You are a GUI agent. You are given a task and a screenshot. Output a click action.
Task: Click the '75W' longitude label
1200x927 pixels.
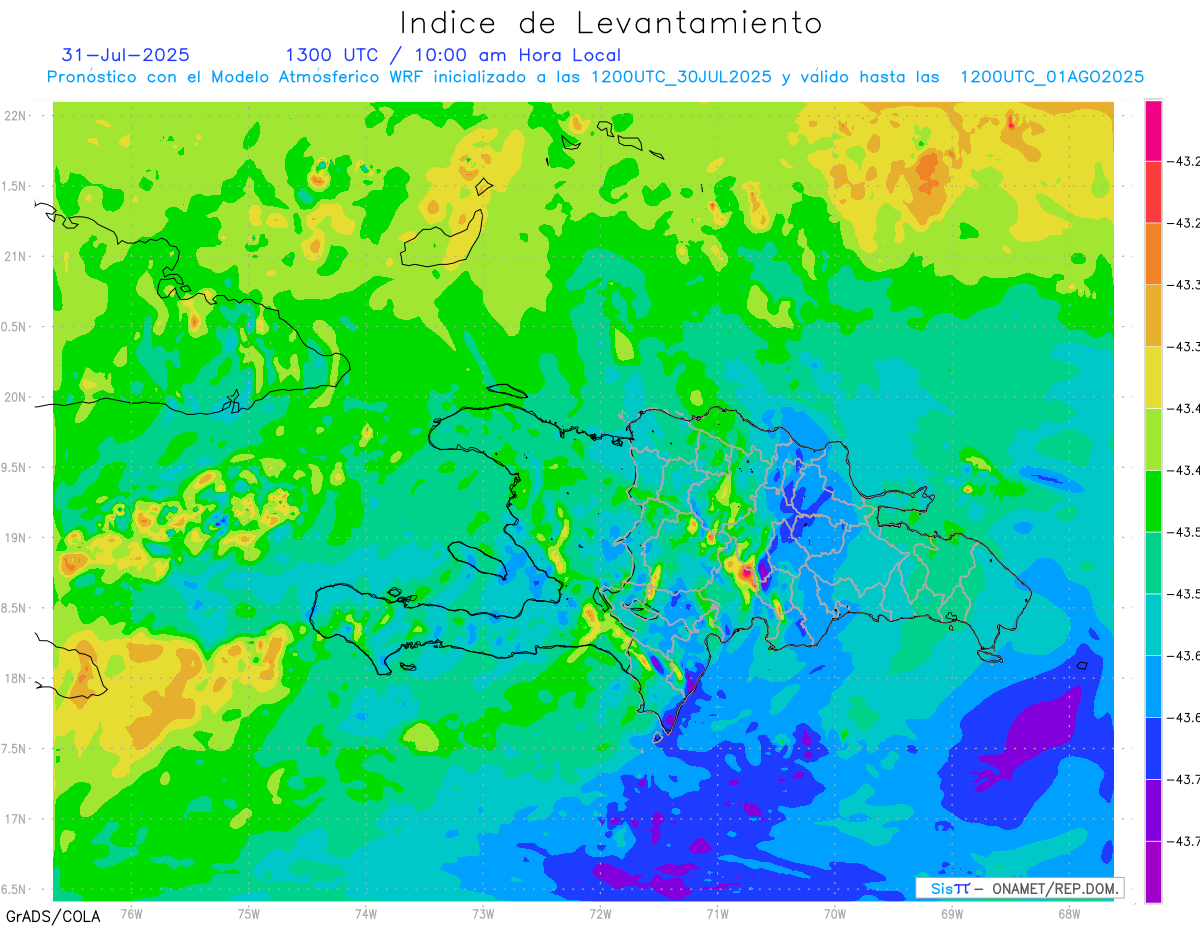click(x=249, y=913)
